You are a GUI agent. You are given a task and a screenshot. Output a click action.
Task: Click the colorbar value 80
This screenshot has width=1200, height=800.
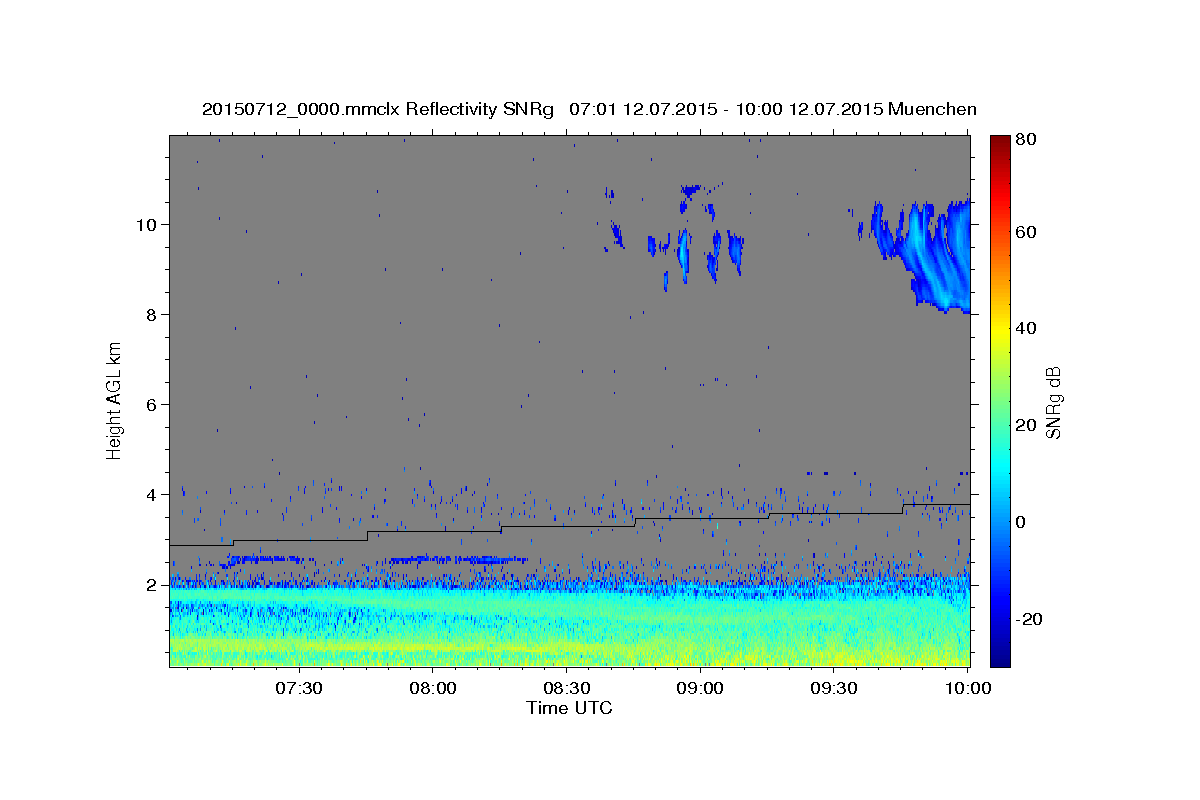point(1025,139)
